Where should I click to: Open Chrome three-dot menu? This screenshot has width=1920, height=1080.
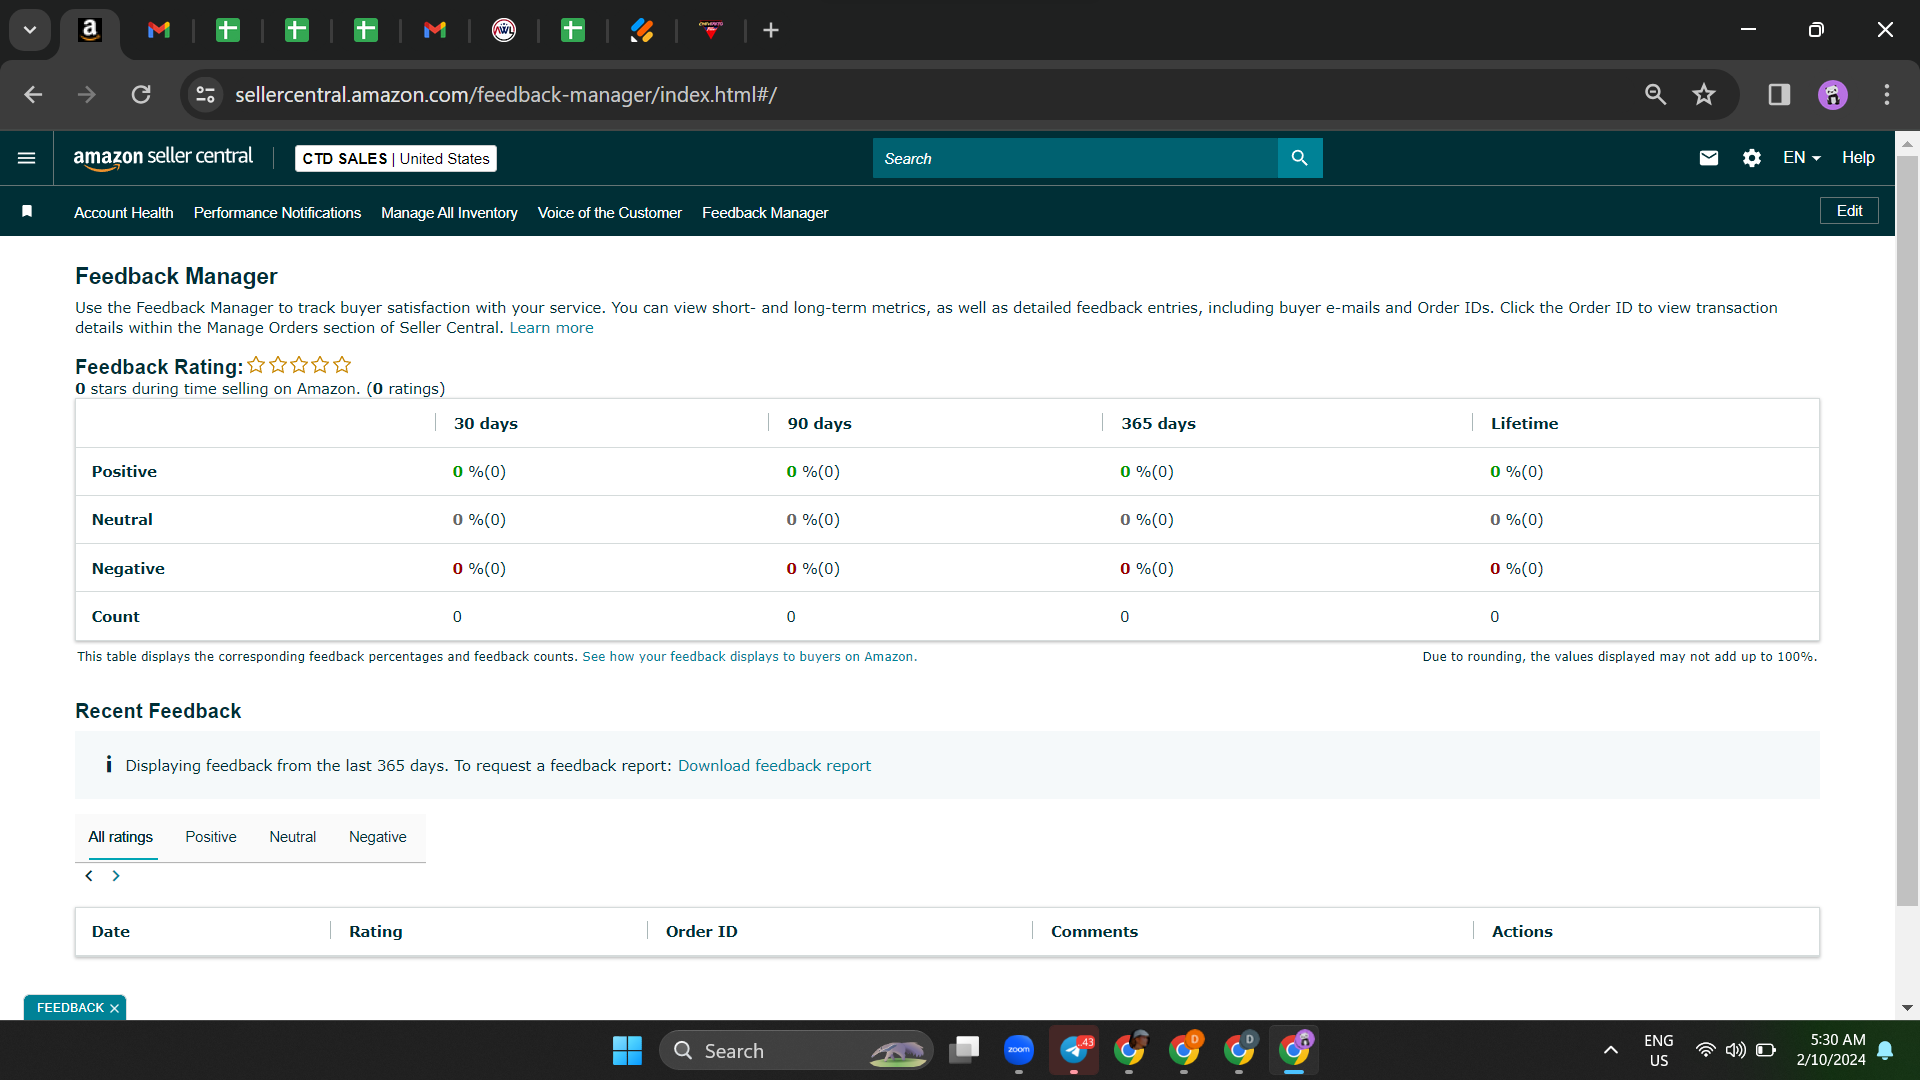(x=1887, y=95)
